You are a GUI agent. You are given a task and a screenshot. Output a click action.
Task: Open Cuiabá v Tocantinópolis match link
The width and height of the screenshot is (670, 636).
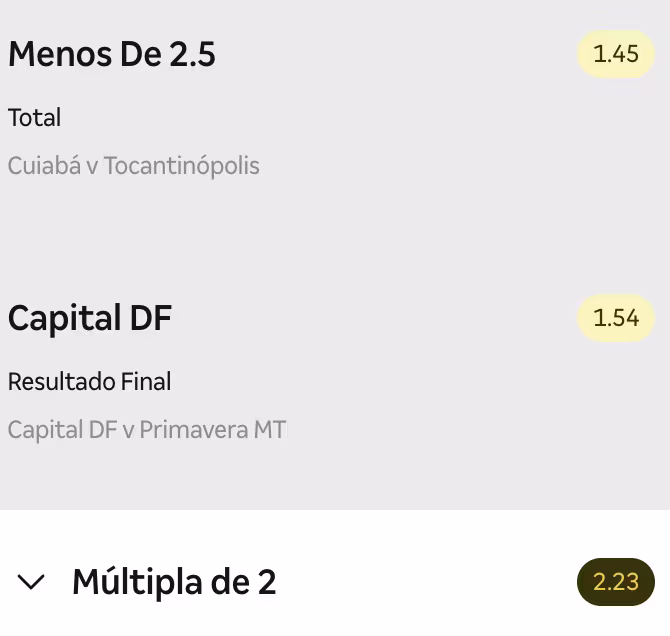click(x=134, y=166)
